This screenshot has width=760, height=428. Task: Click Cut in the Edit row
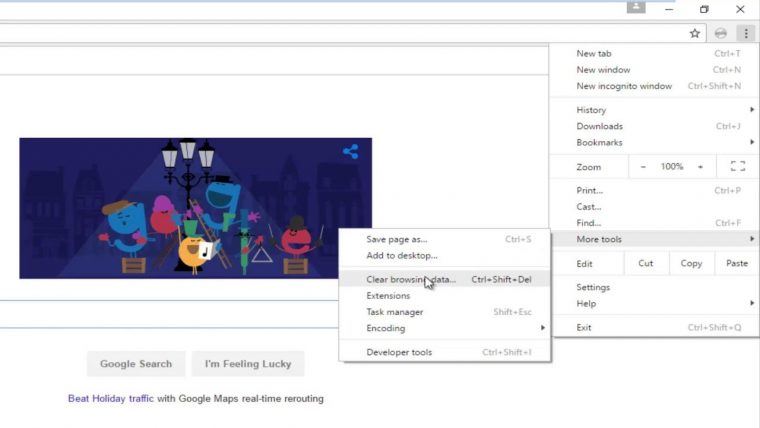point(646,263)
